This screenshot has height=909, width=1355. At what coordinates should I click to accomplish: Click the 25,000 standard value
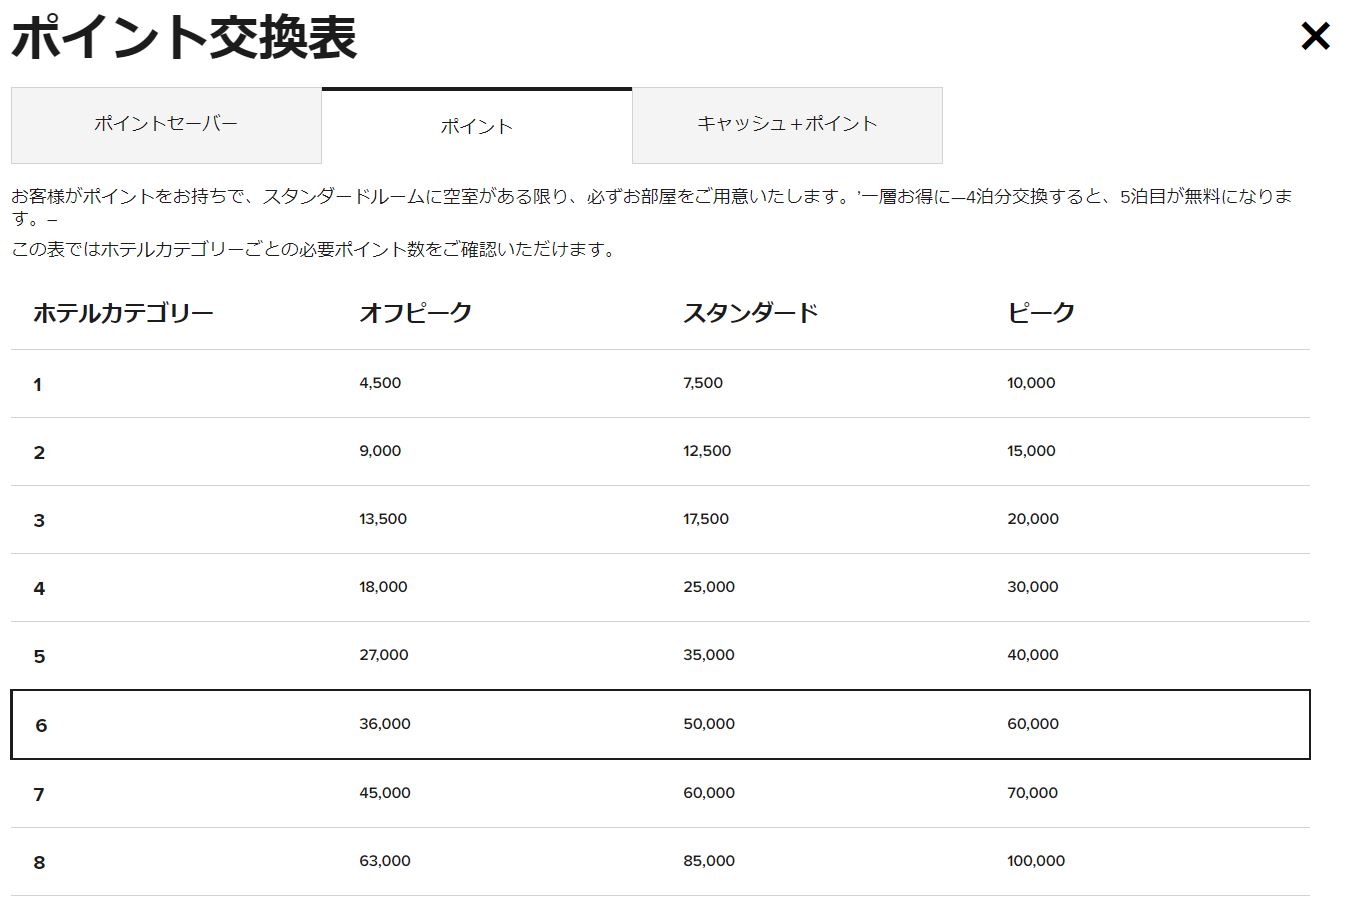point(709,587)
